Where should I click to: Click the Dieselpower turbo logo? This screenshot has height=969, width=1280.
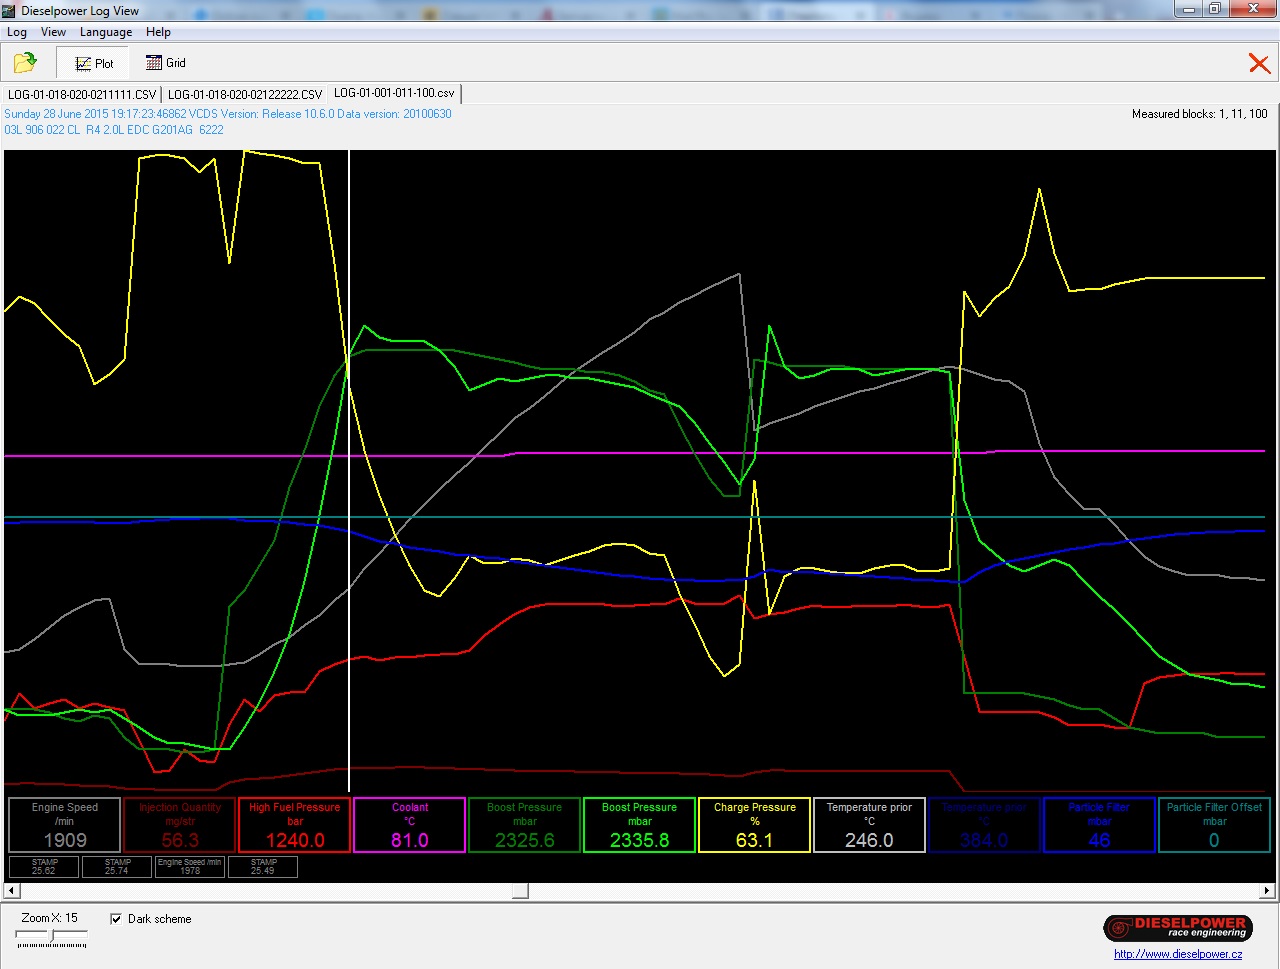point(1176,927)
